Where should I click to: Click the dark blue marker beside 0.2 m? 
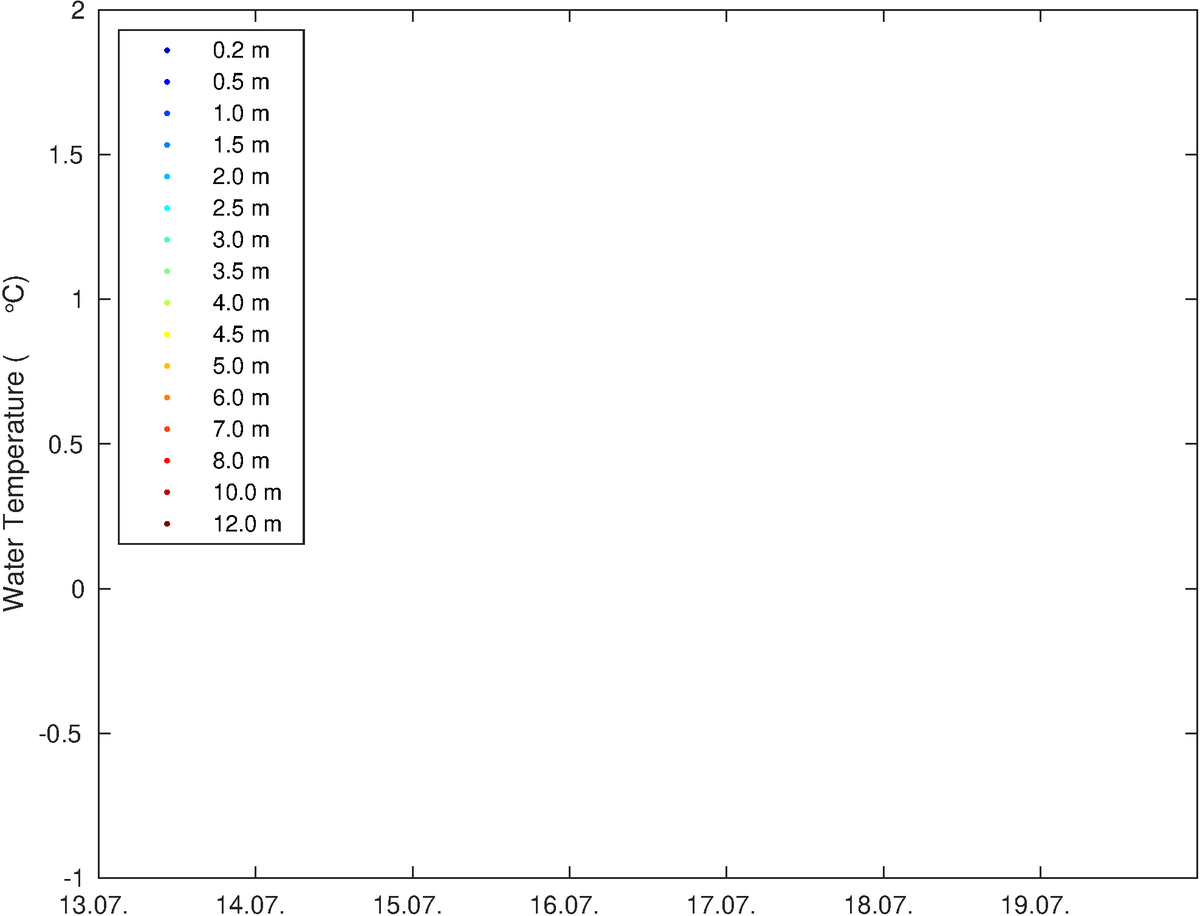(167, 50)
